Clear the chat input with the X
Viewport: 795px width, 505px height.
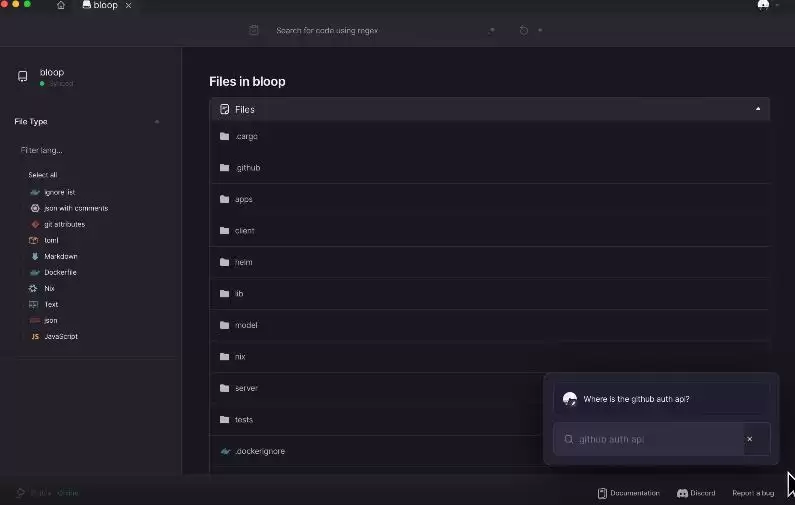(x=749, y=439)
